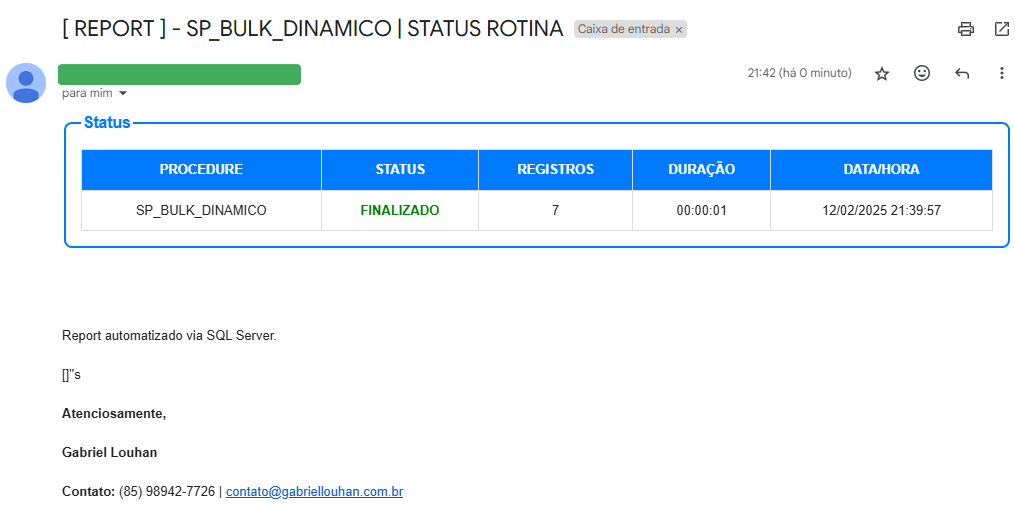Click the DATA/HORA column header

click(881, 170)
